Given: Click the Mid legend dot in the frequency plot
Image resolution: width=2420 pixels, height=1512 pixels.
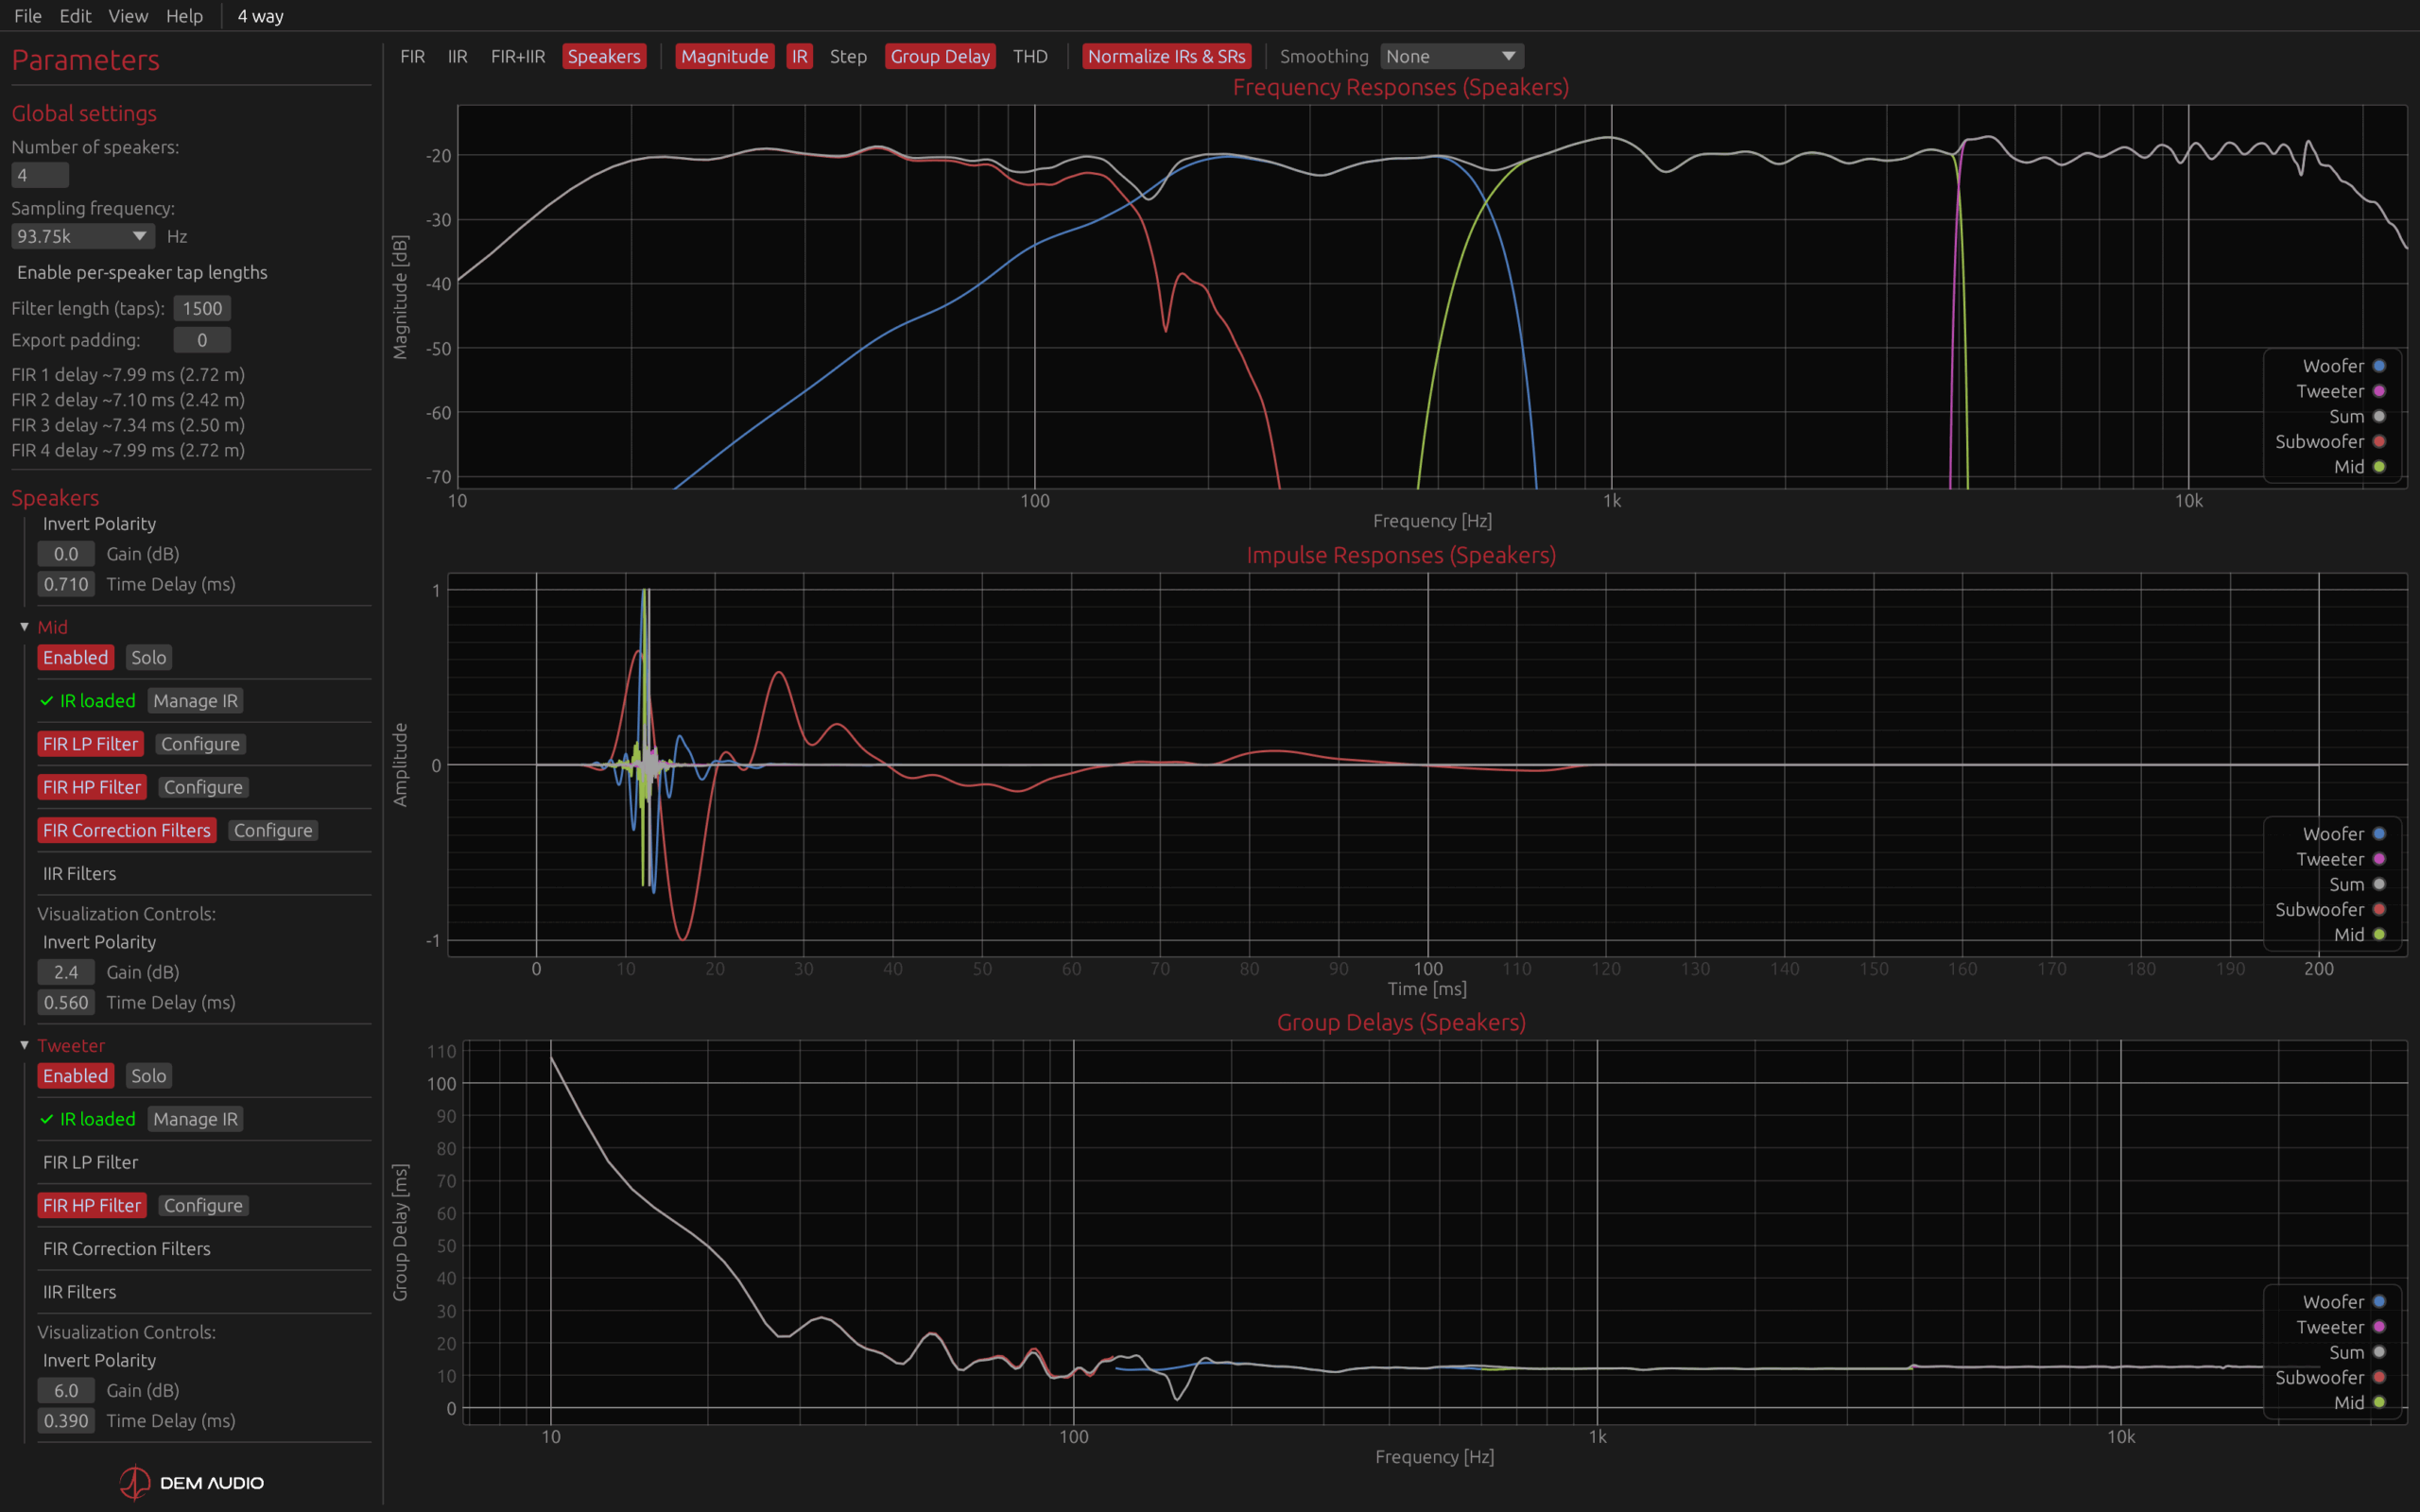Looking at the screenshot, I should coord(2379,467).
